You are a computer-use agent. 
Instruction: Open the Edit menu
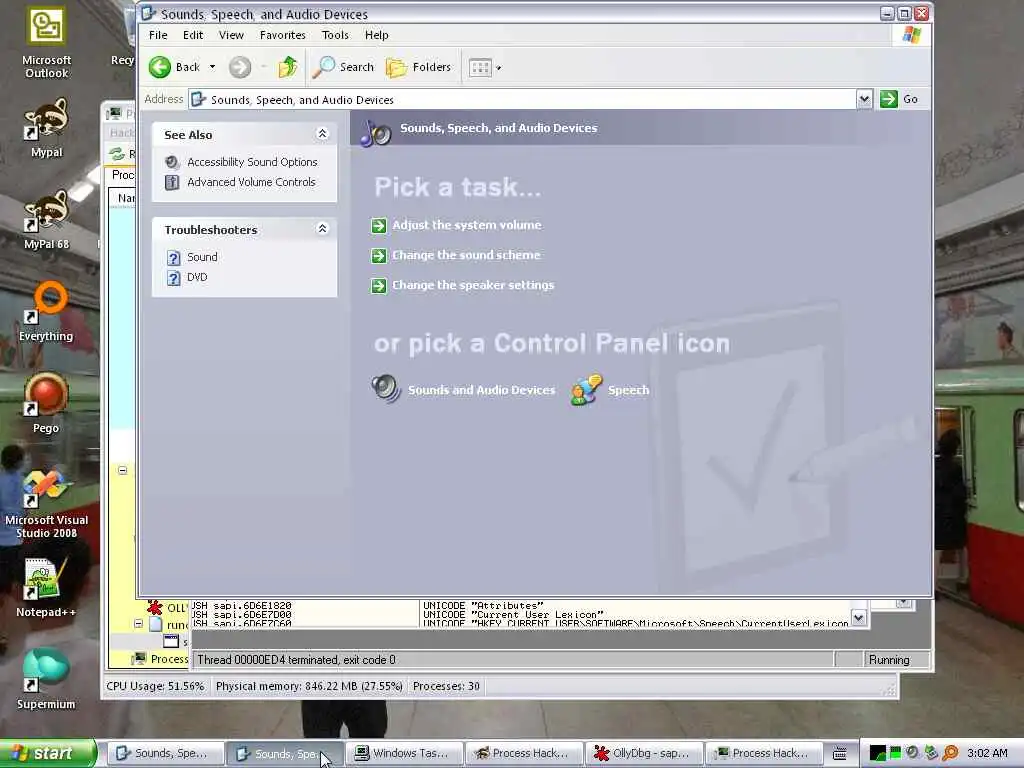(193, 35)
